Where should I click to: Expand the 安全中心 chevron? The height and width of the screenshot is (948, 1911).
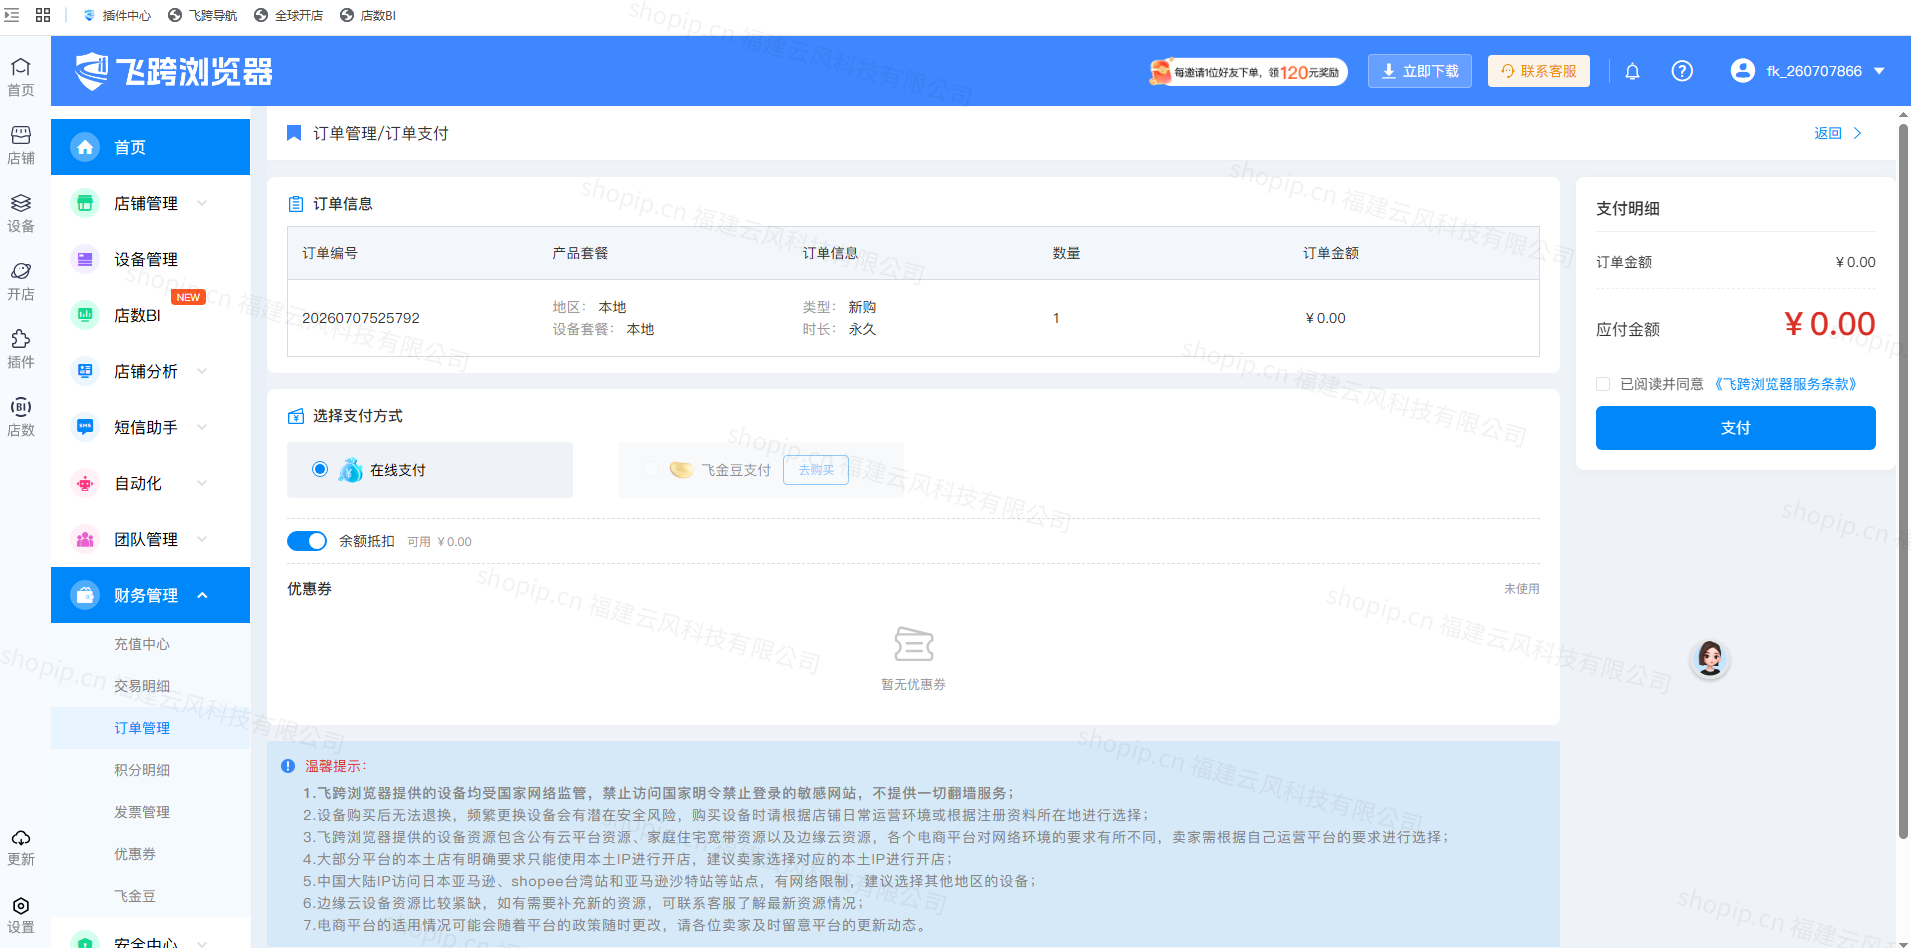pyautogui.click(x=202, y=942)
